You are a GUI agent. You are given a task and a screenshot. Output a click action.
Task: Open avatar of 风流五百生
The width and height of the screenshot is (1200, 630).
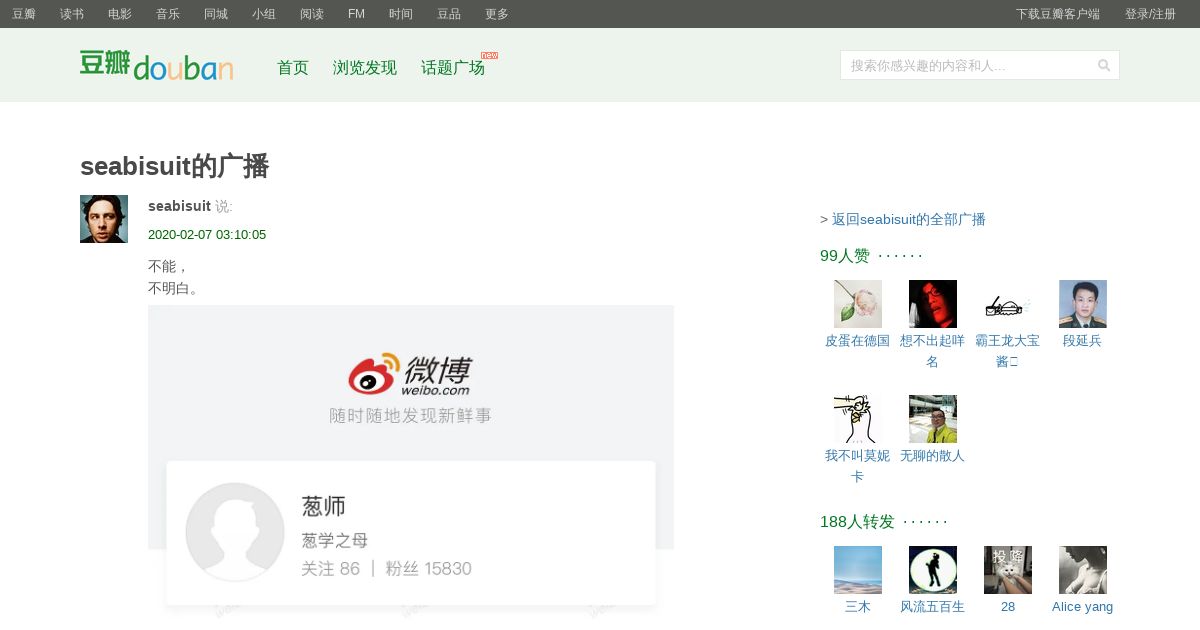(x=933, y=570)
